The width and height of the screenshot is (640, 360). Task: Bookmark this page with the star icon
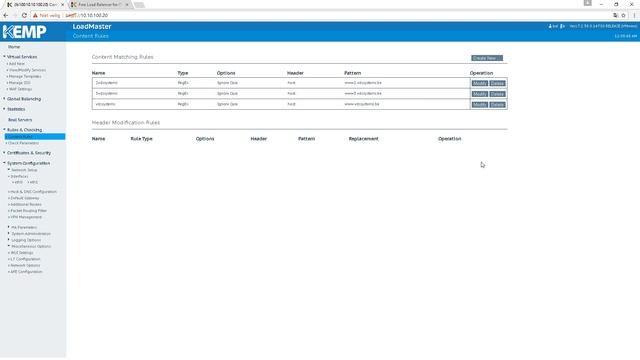click(623, 15)
